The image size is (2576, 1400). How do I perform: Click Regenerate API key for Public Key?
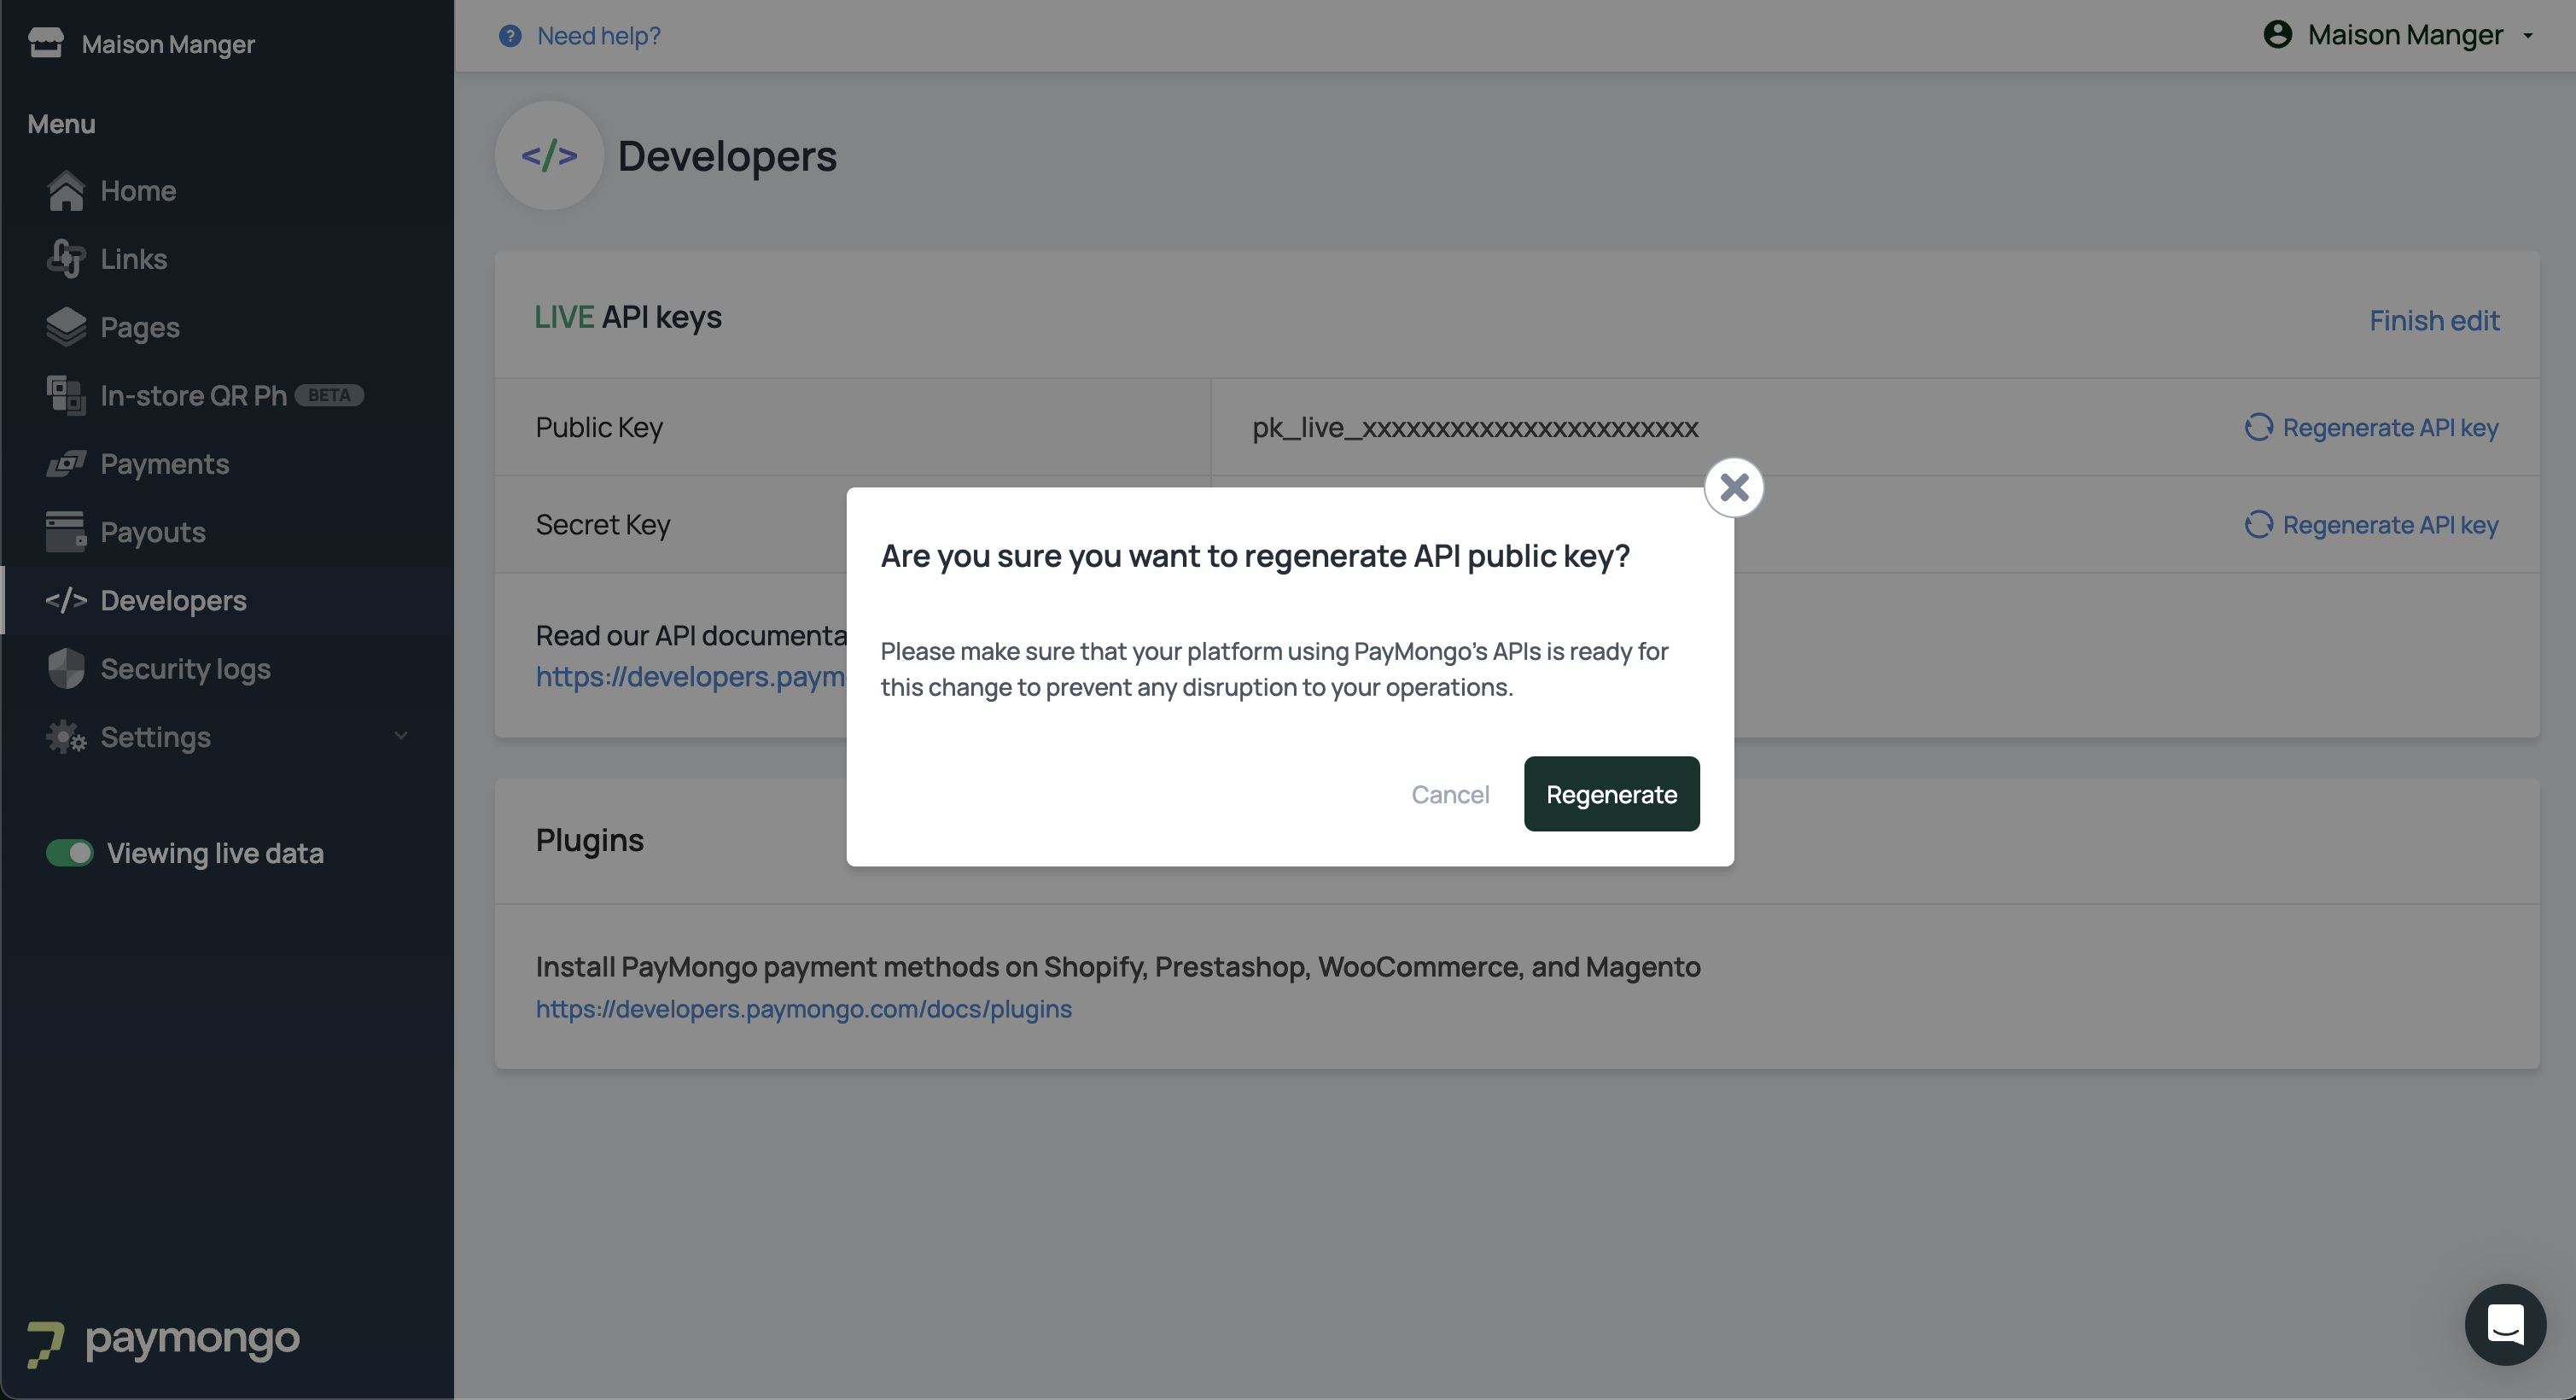point(2390,427)
